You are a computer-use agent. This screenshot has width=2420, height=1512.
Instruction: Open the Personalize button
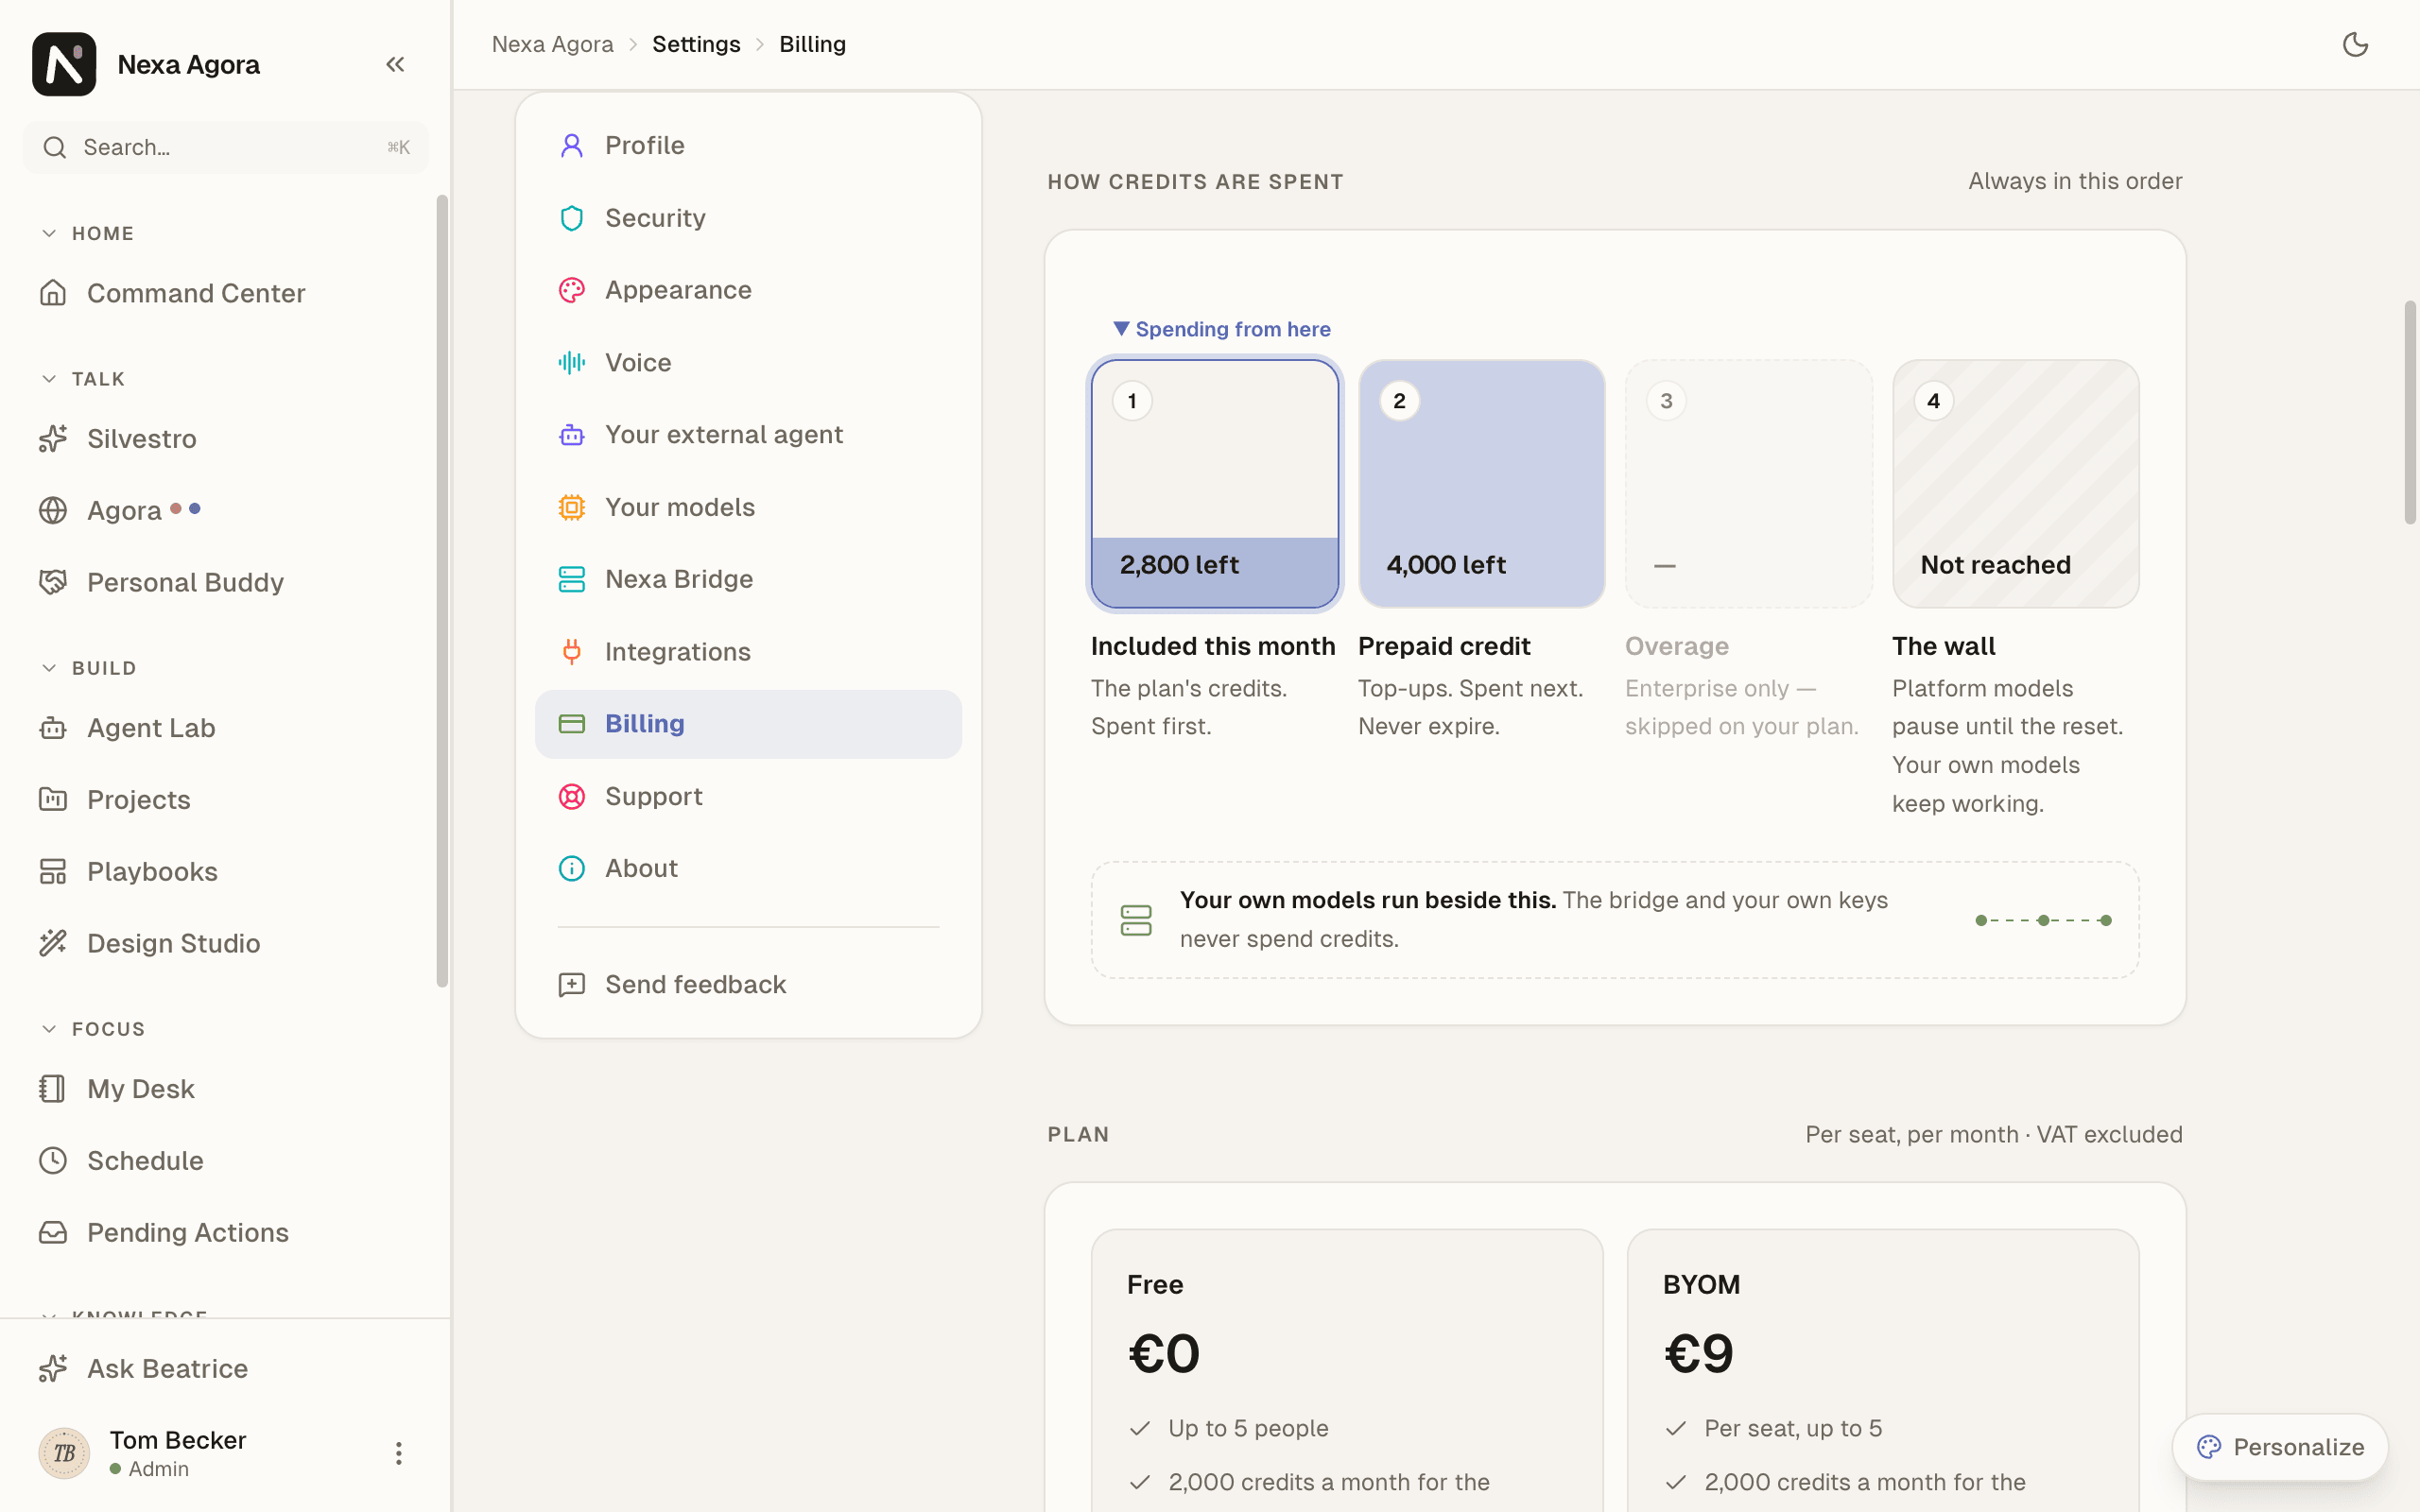[x=2280, y=1447]
